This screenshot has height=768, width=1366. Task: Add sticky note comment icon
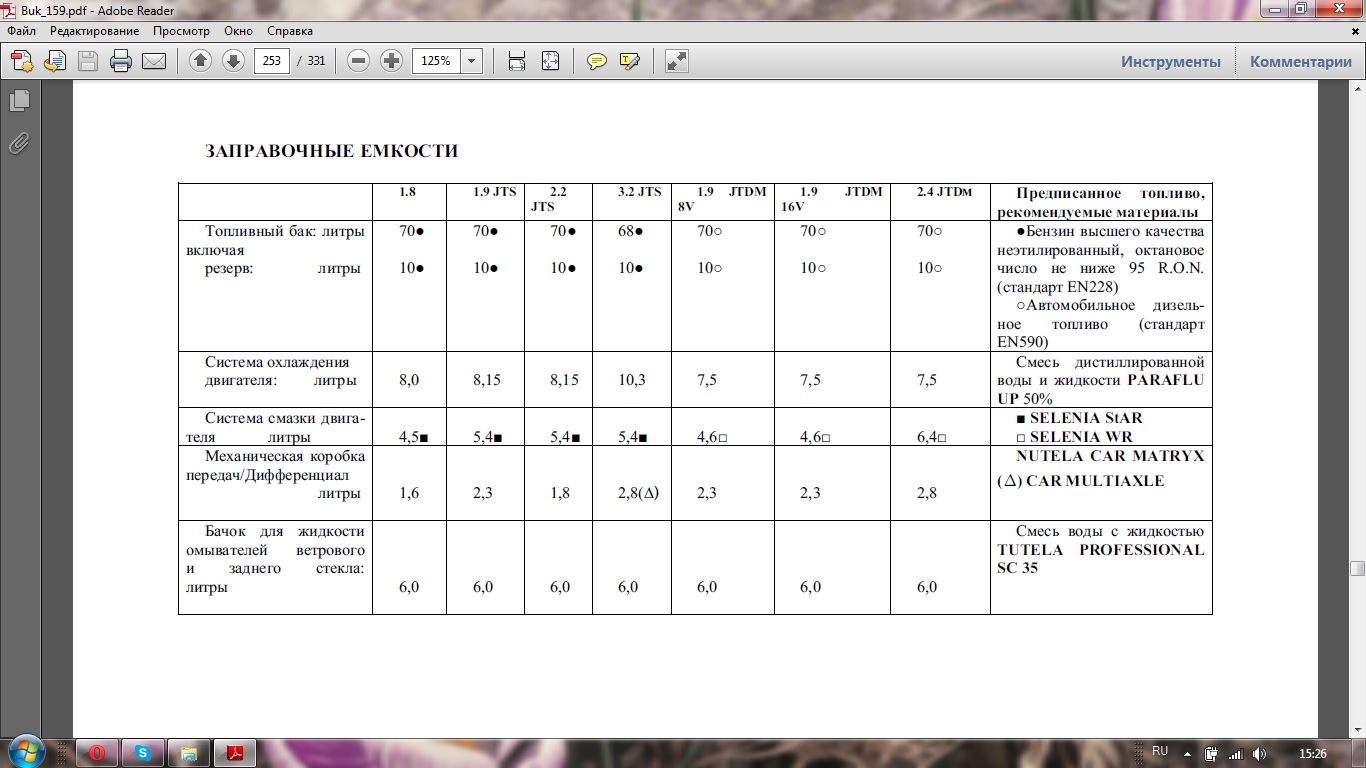[x=597, y=61]
